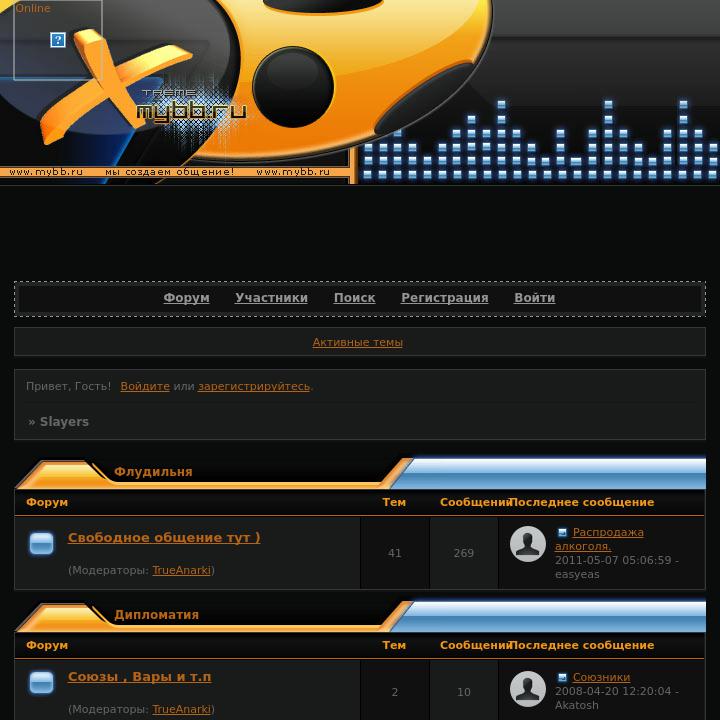Open forum Свободное общение тут )
Viewport: 720px width, 720px height.
[x=164, y=538]
